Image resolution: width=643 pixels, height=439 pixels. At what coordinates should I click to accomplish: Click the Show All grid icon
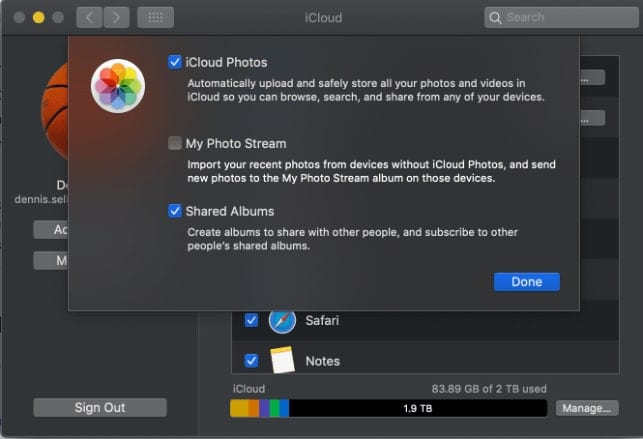[x=154, y=17]
